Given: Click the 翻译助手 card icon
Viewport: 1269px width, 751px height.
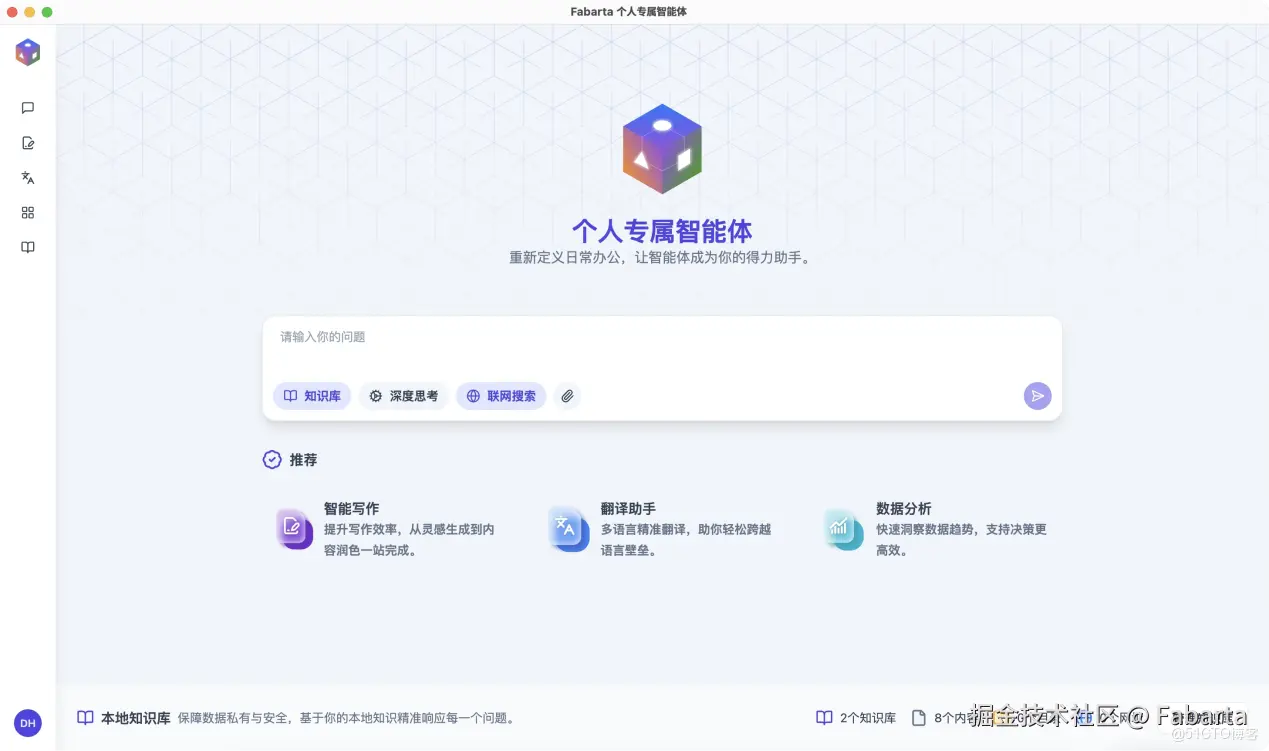Looking at the screenshot, I should (569, 528).
